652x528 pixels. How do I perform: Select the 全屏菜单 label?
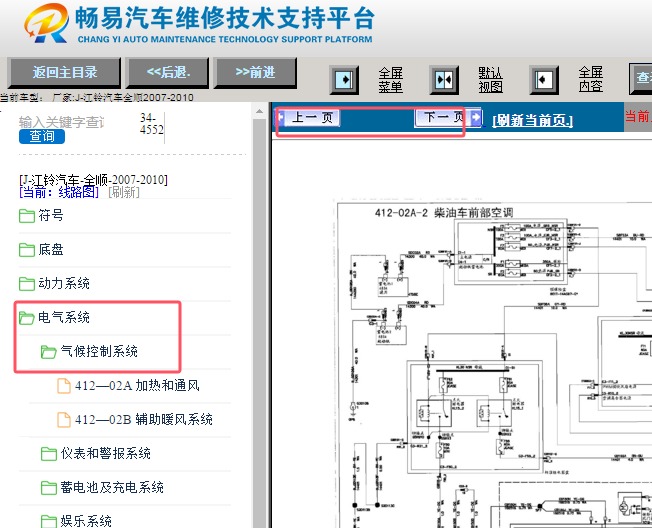(x=390, y=79)
